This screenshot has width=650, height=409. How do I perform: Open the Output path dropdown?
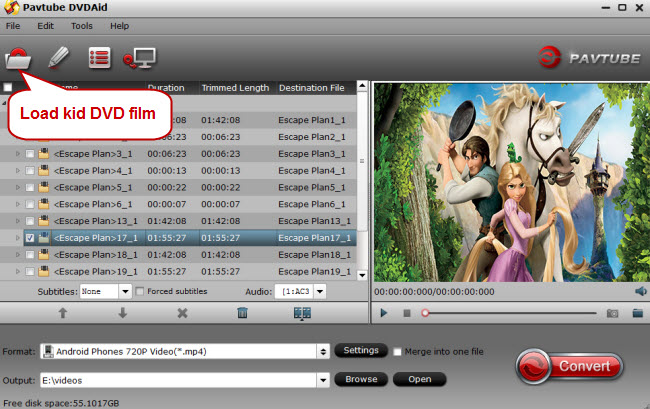click(x=323, y=380)
